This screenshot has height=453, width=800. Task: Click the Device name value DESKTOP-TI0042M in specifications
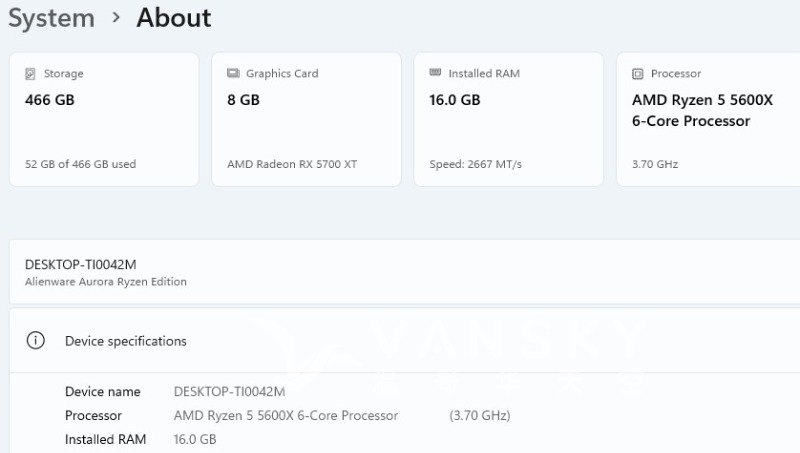coord(229,391)
